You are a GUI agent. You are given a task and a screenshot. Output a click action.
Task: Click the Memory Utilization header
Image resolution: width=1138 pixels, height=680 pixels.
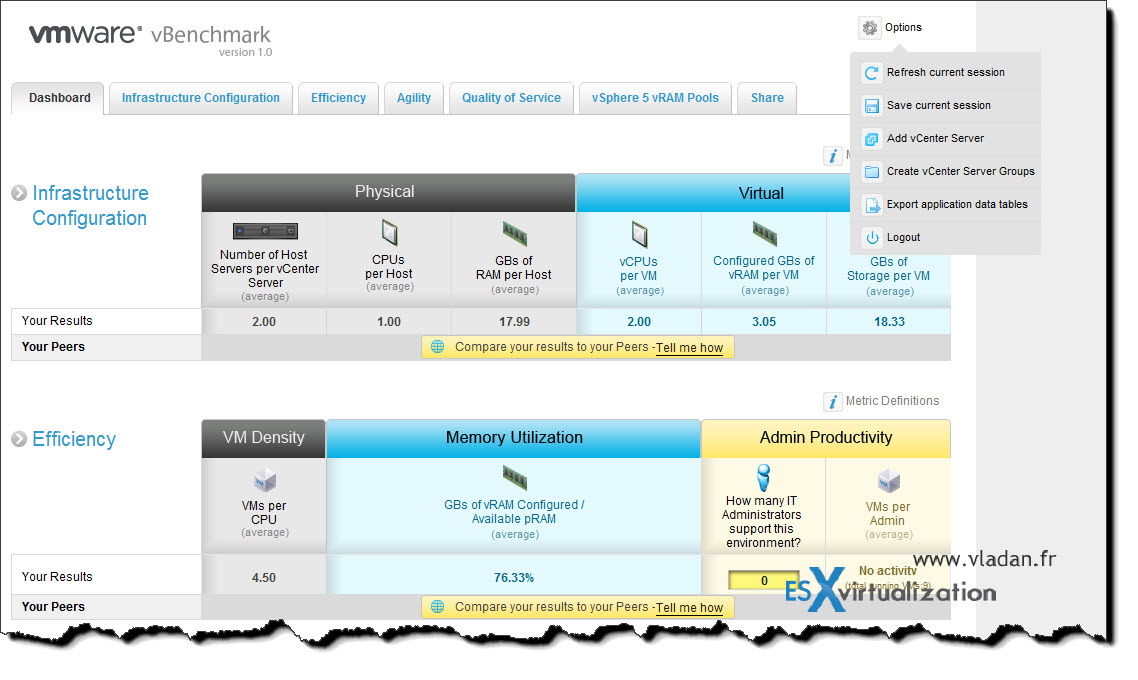pos(514,438)
